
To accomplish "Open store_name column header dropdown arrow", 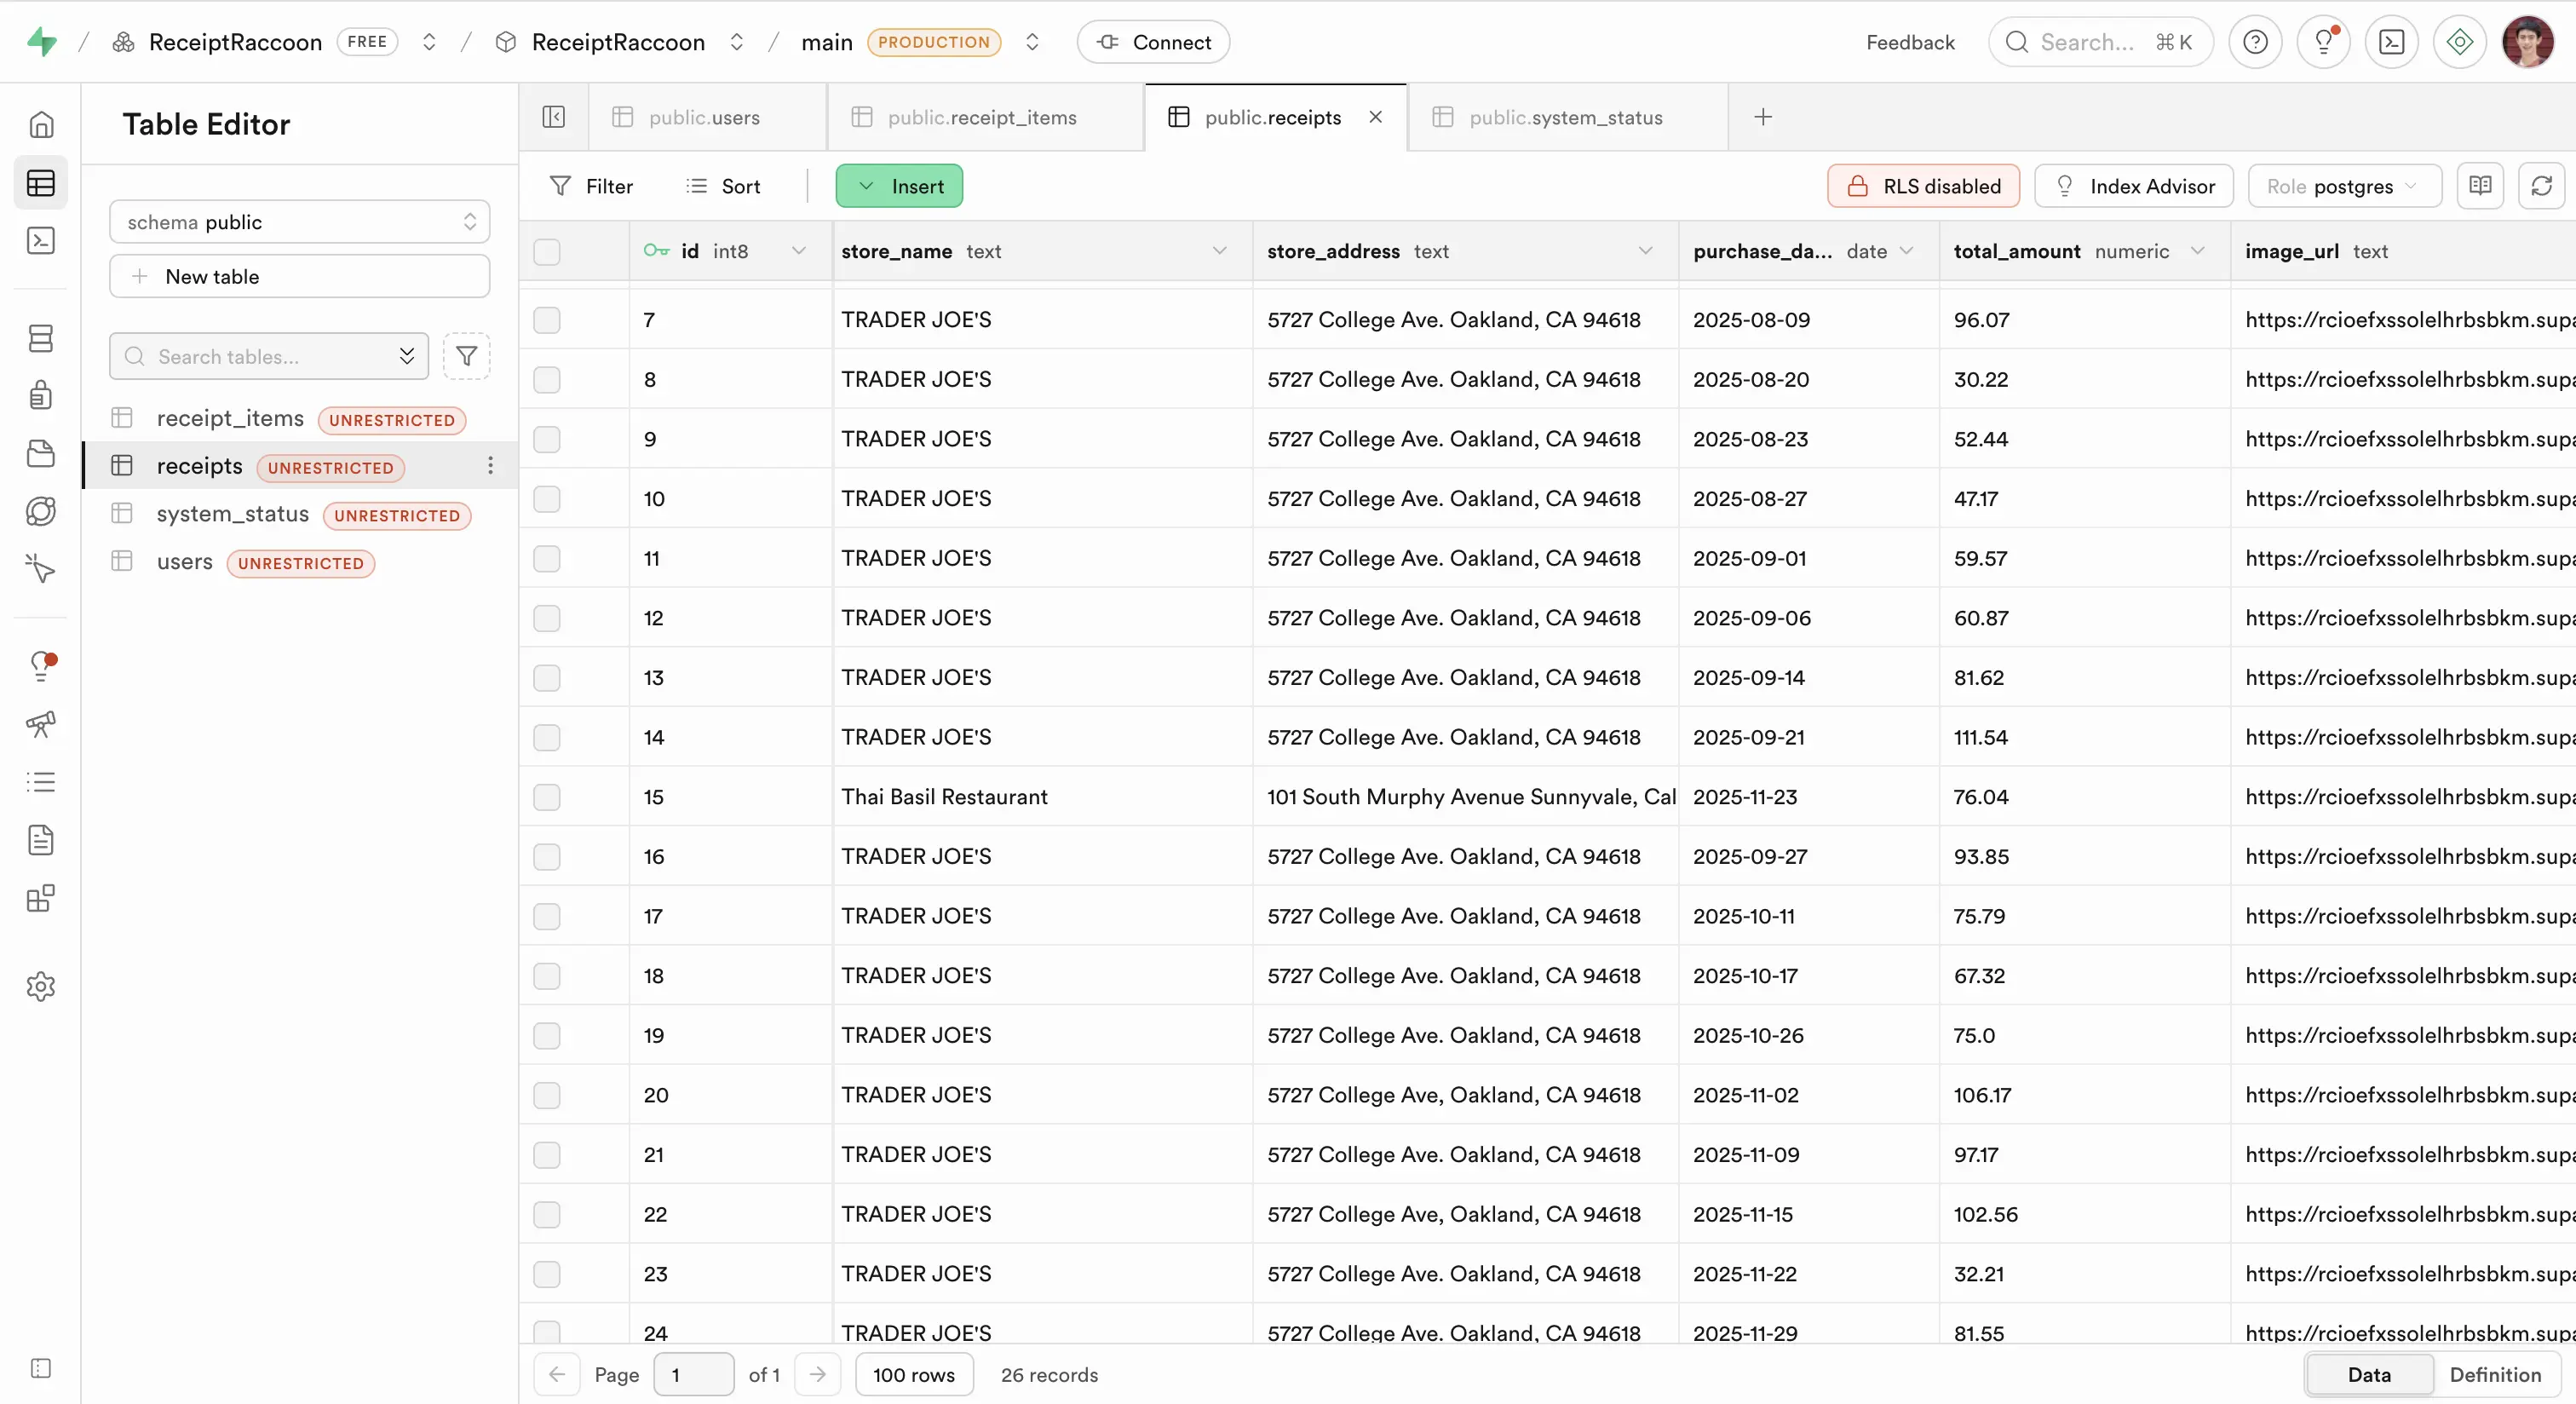I will tap(1219, 251).
